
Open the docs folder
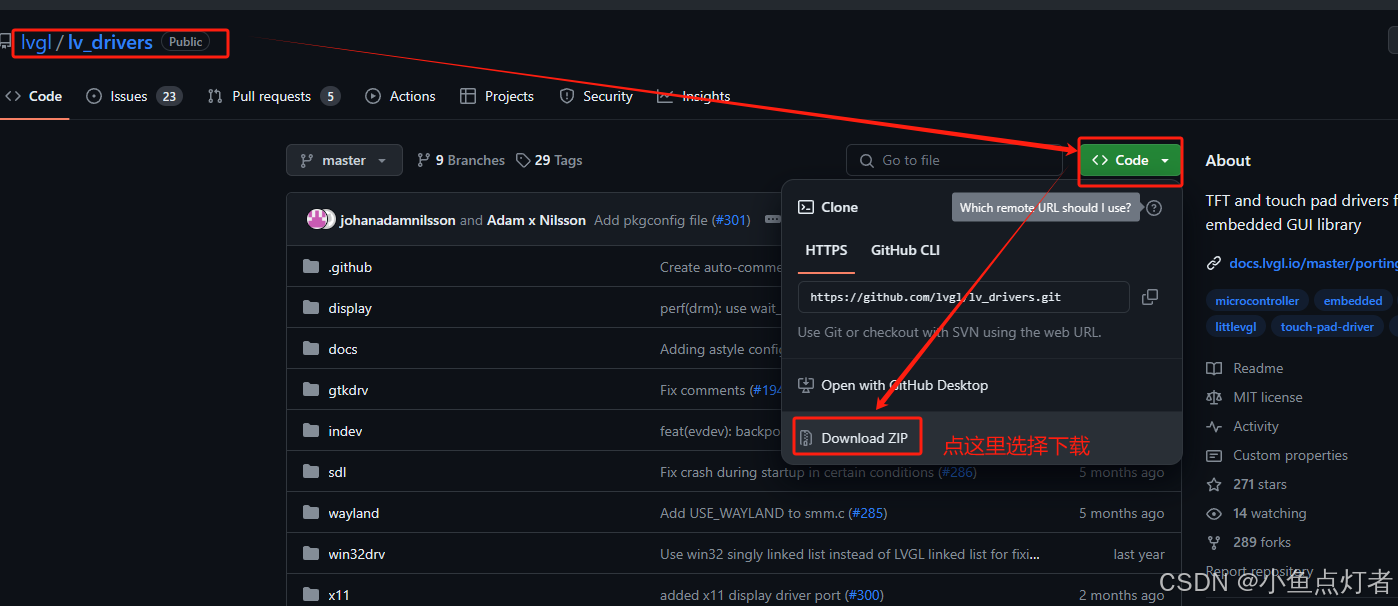(343, 349)
